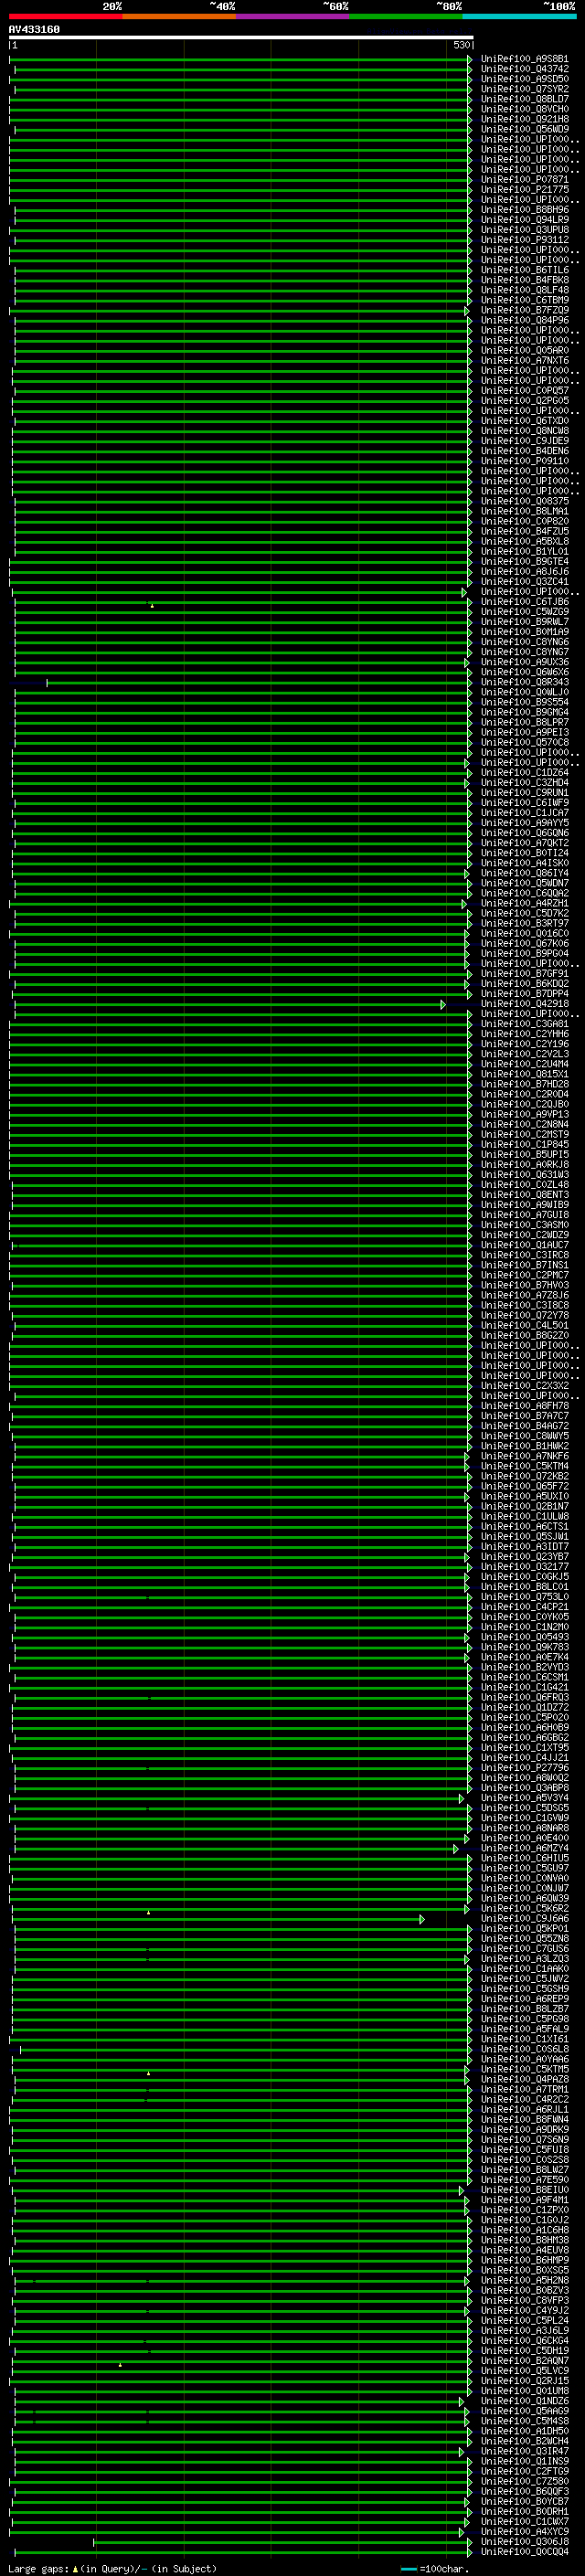Select the UniRef100_A9WIB9 label

pos(524,1205)
